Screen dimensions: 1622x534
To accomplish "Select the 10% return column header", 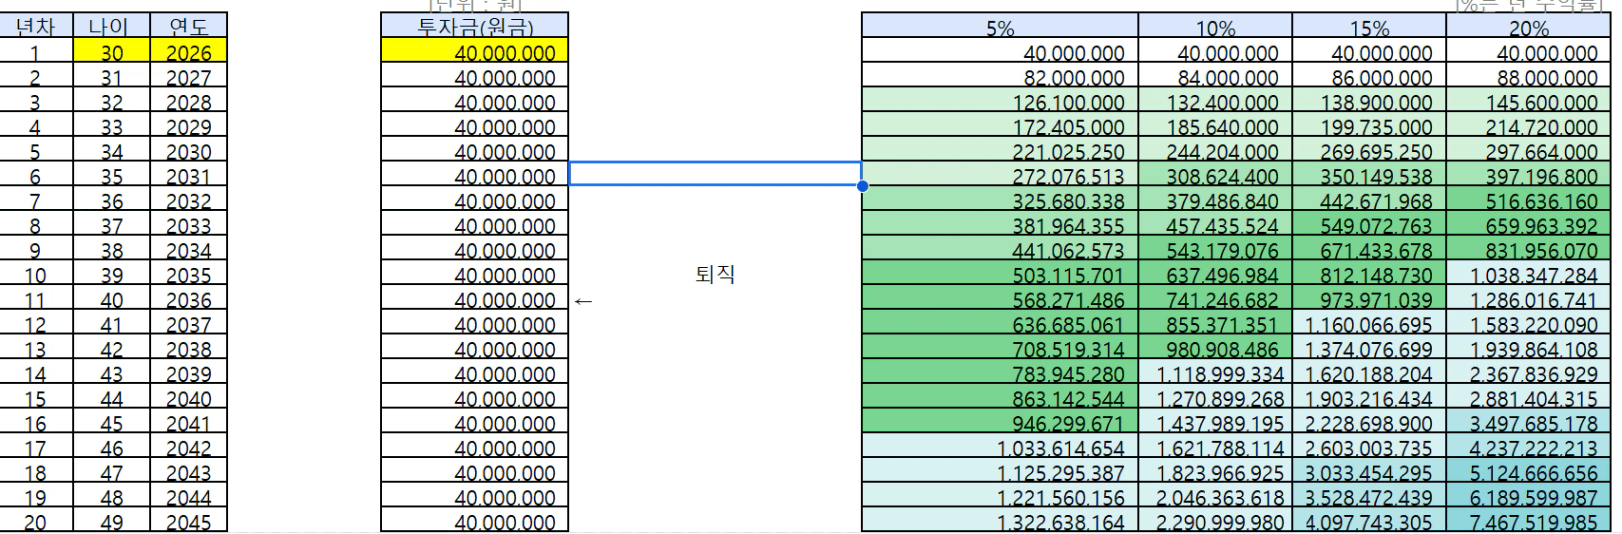I will [x=1215, y=27].
